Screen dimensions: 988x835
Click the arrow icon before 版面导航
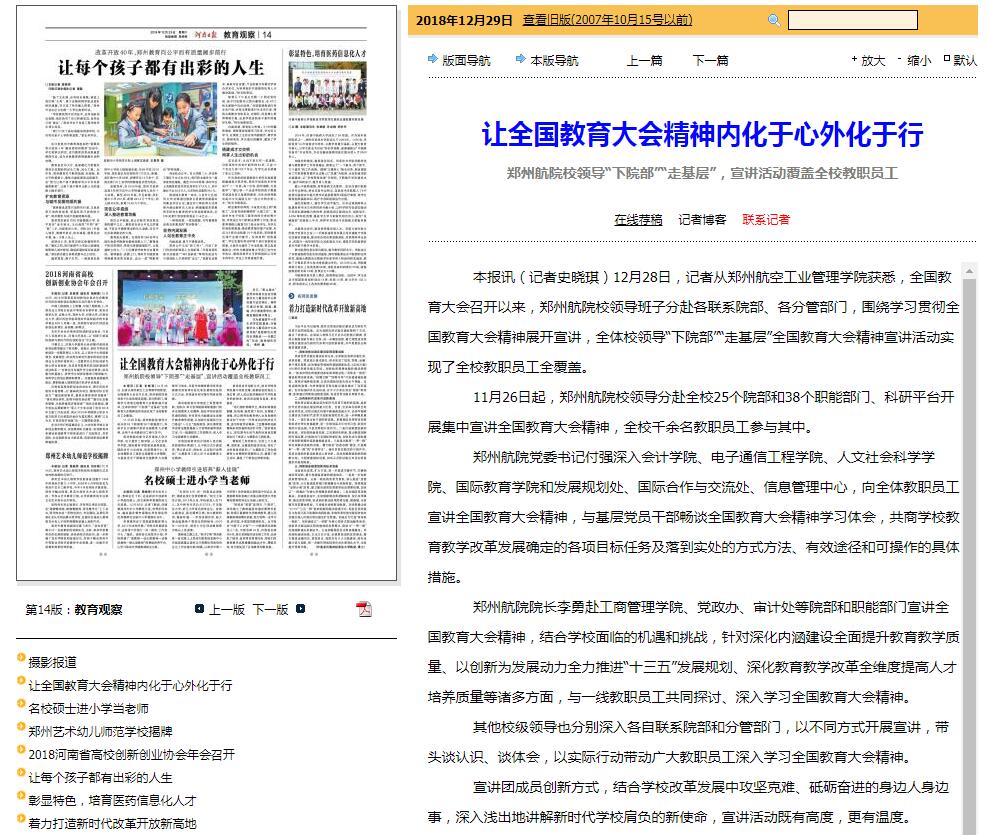click(x=433, y=59)
